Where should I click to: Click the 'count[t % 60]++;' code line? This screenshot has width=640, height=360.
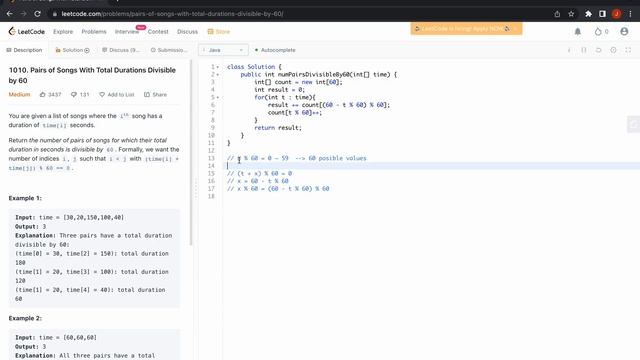click(295, 113)
